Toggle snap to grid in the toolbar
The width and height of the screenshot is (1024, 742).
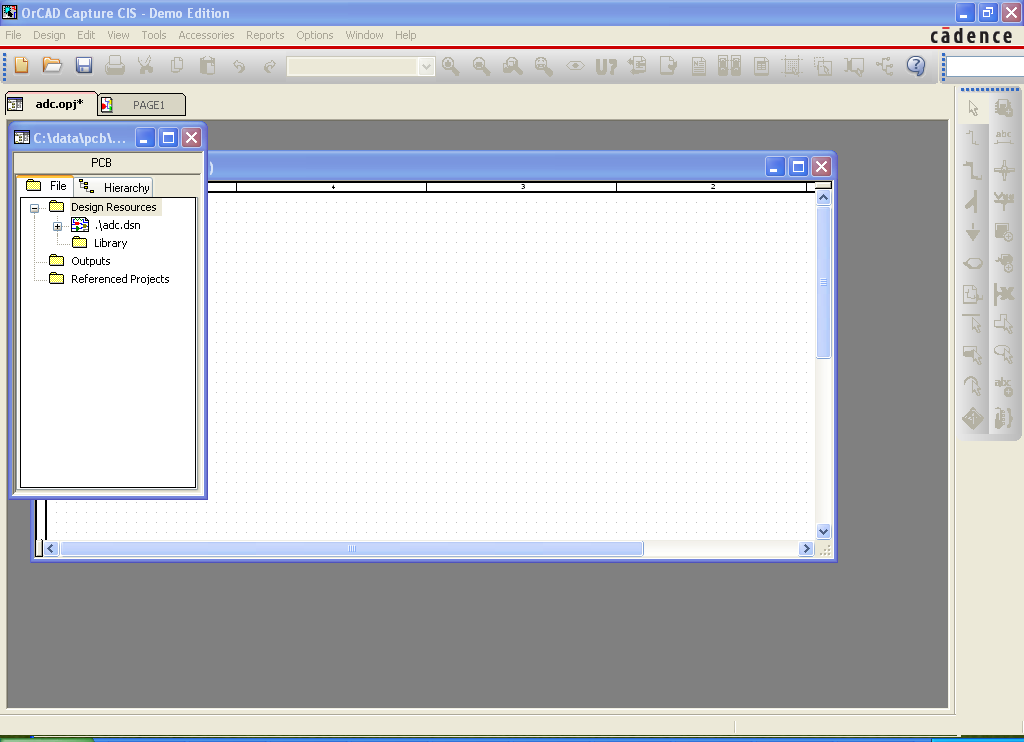pyautogui.click(x=792, y=66)
